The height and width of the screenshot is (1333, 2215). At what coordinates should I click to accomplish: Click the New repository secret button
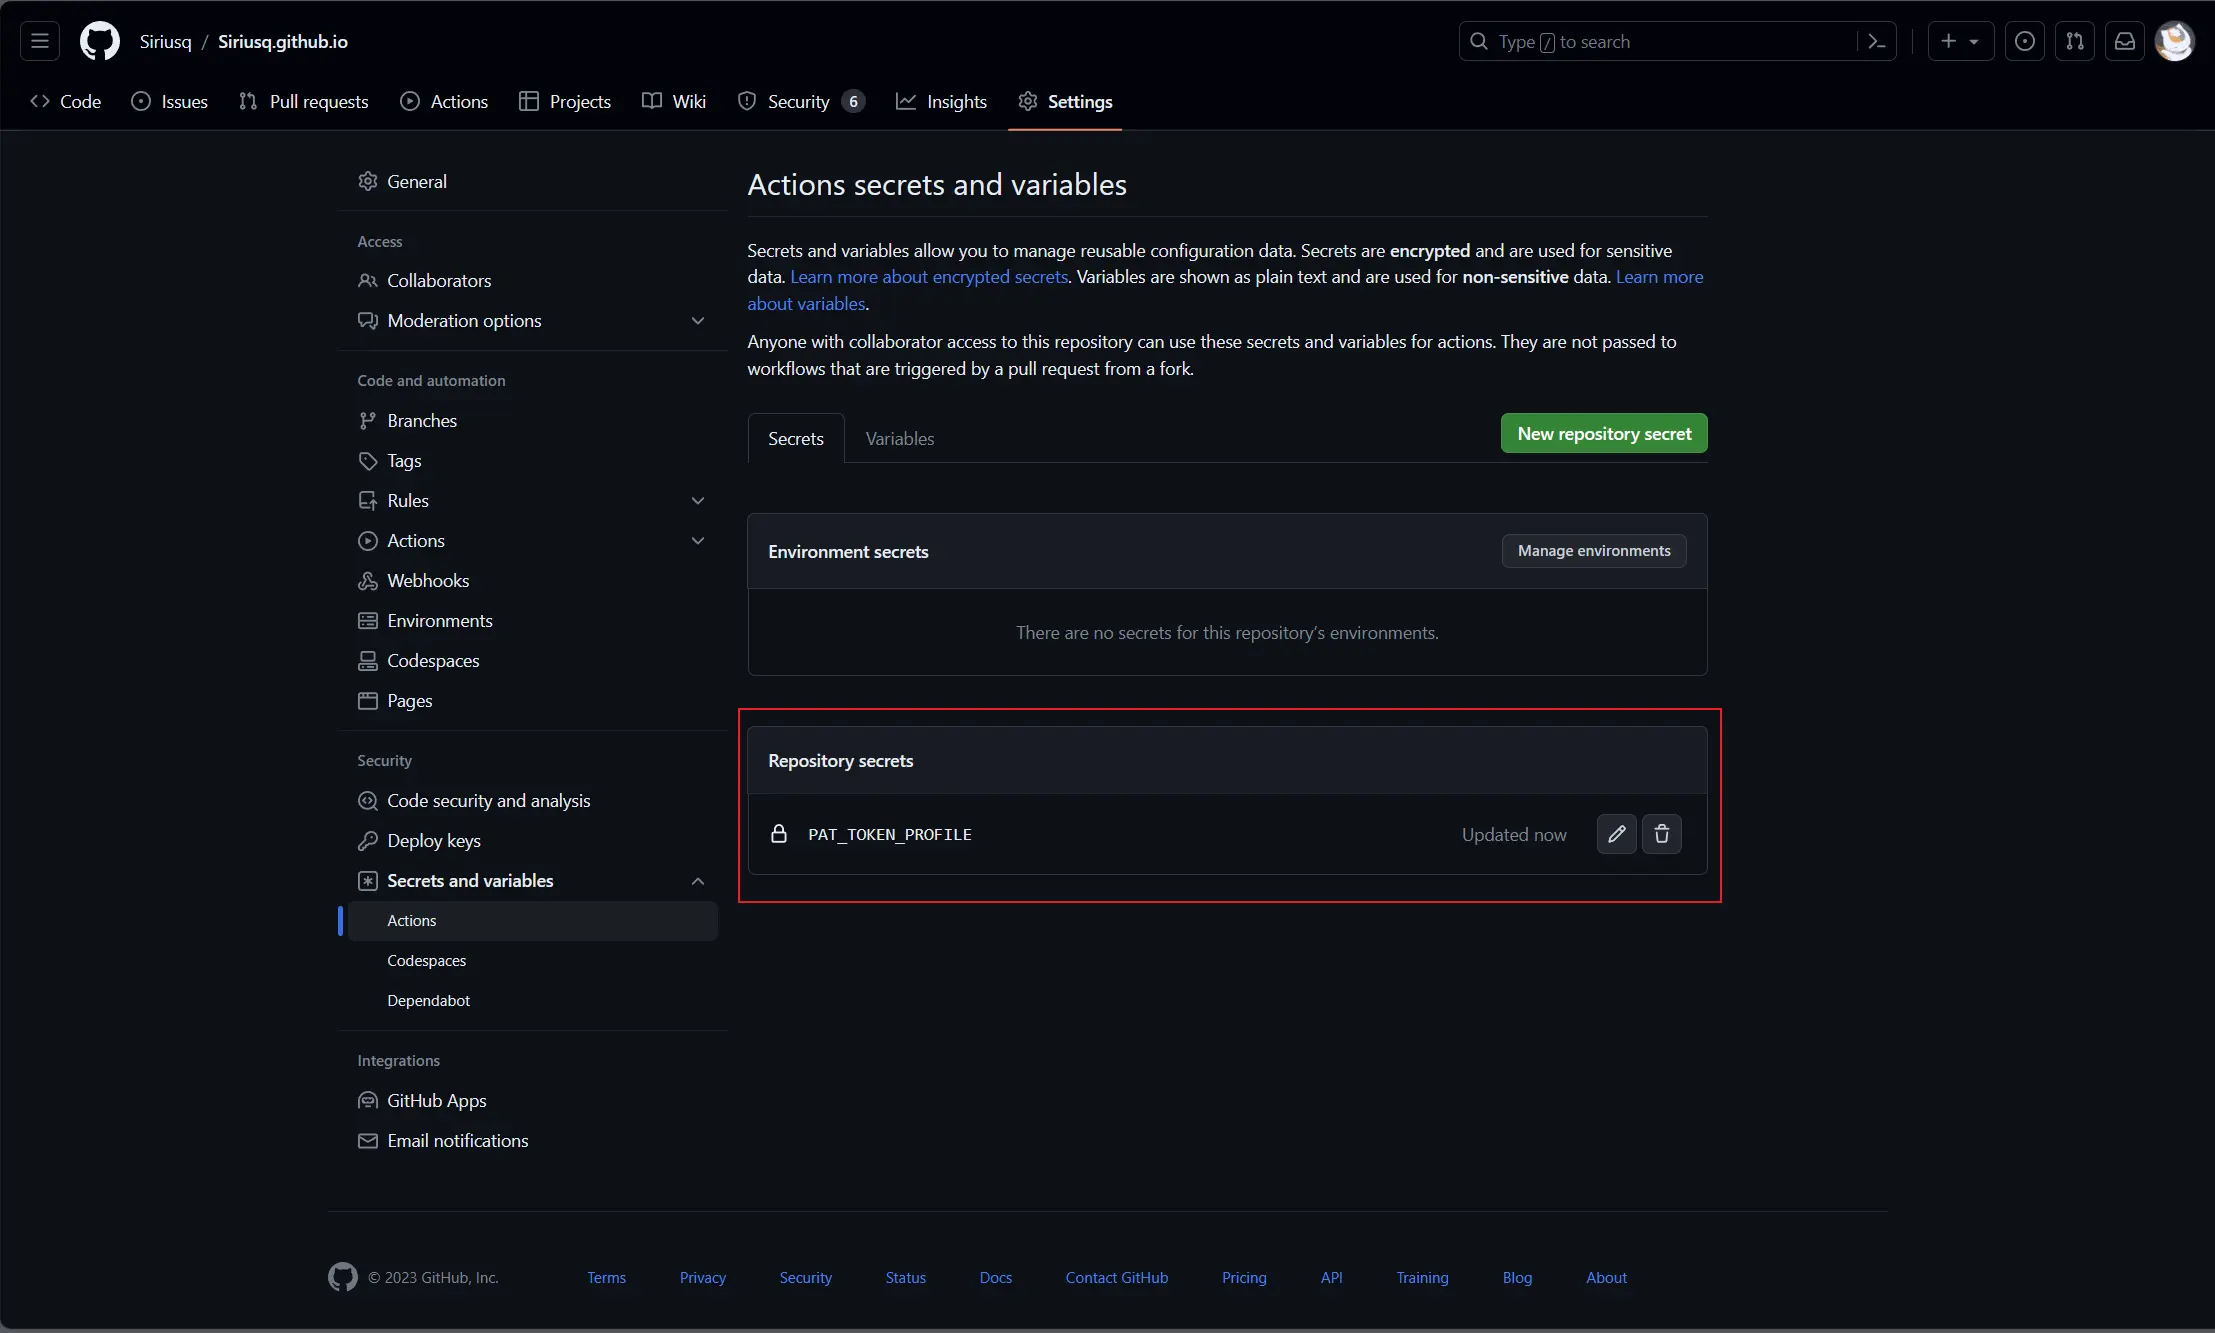(1604, 433)
